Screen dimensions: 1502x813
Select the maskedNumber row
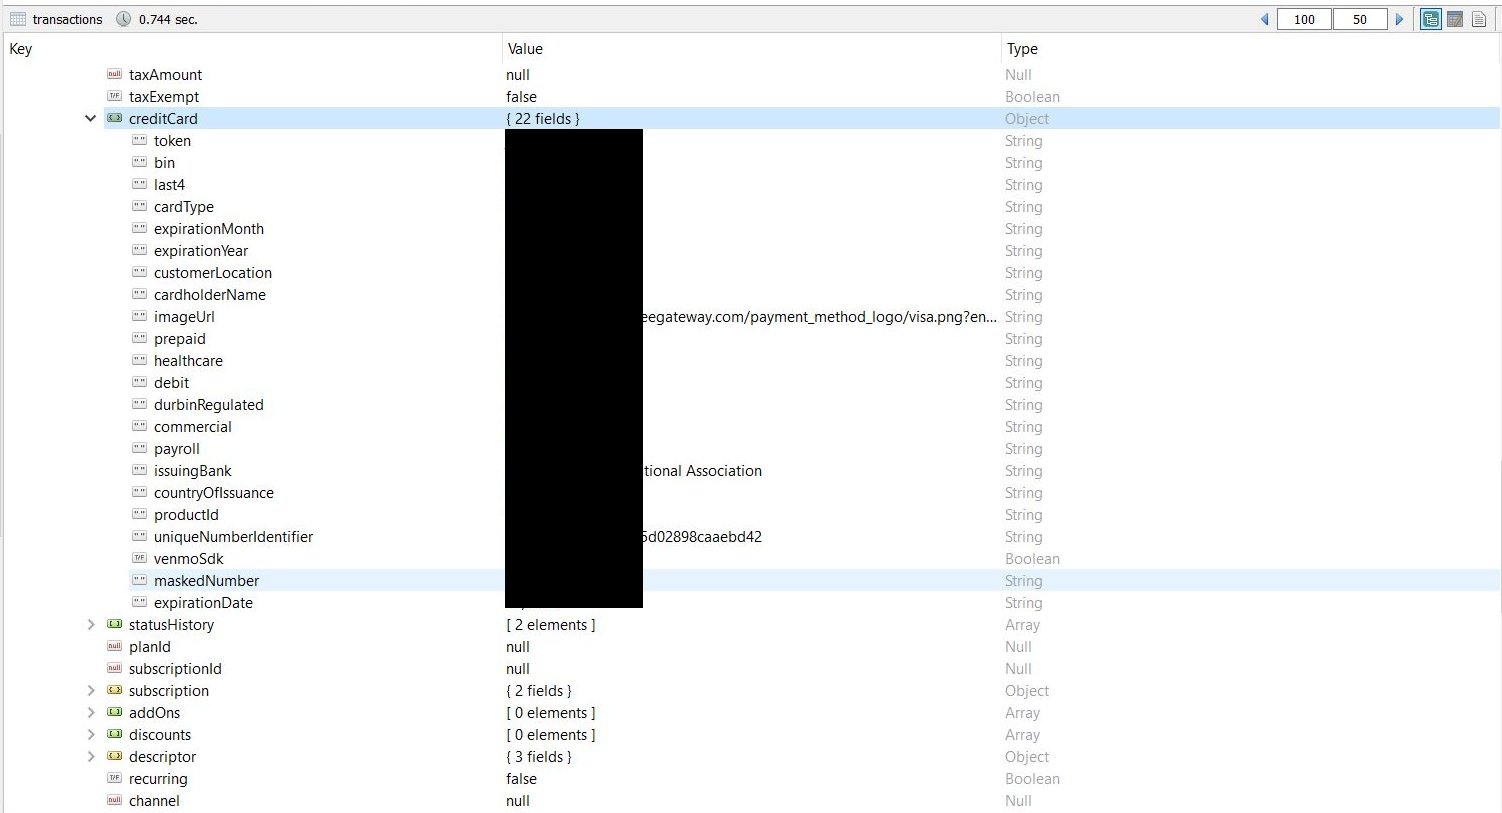click(206, 581)
